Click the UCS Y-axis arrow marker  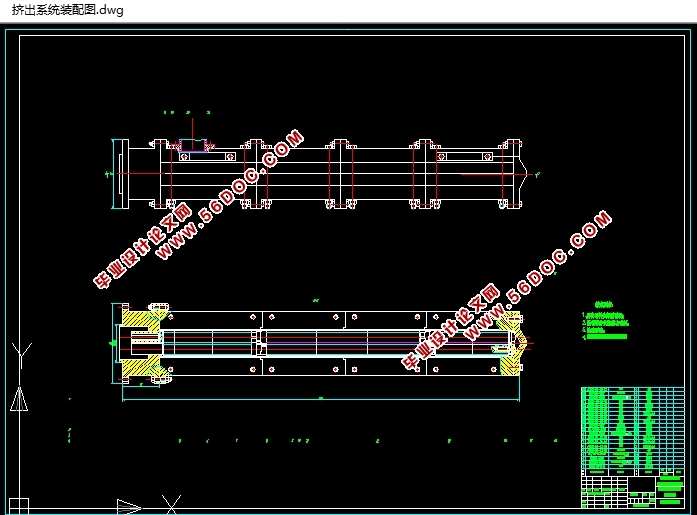pos(19,399)
